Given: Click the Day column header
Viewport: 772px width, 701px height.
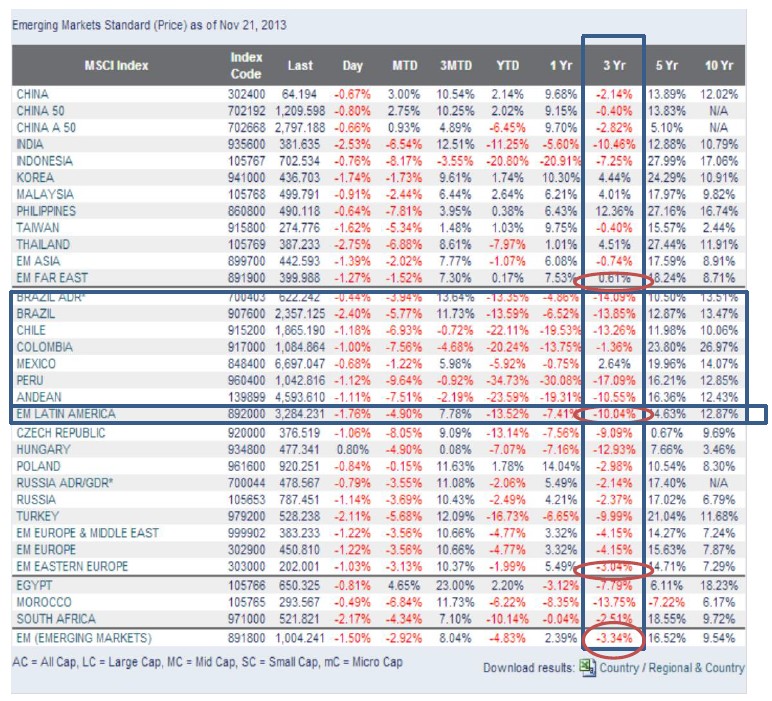Looking at the screenshot, I should pos(353,65).
